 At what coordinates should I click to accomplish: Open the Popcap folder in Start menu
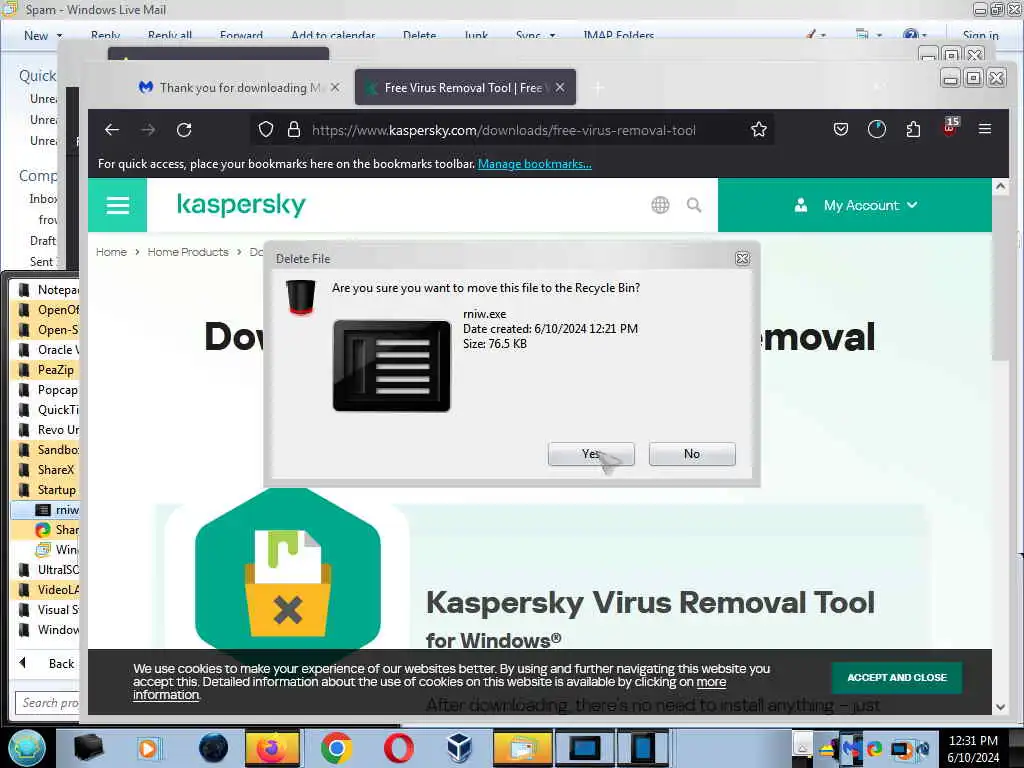(48, 390)
